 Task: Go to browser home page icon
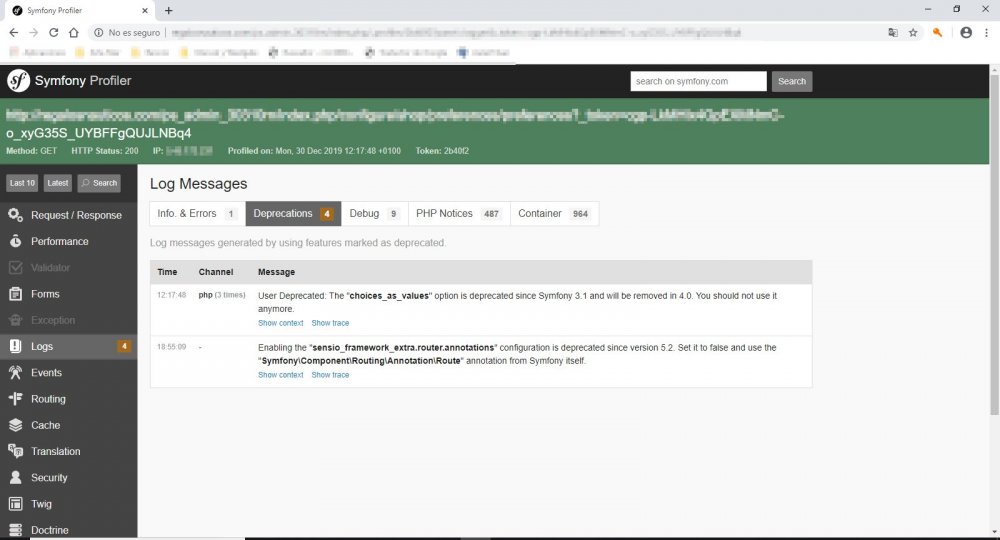click(x=74, y=33)
